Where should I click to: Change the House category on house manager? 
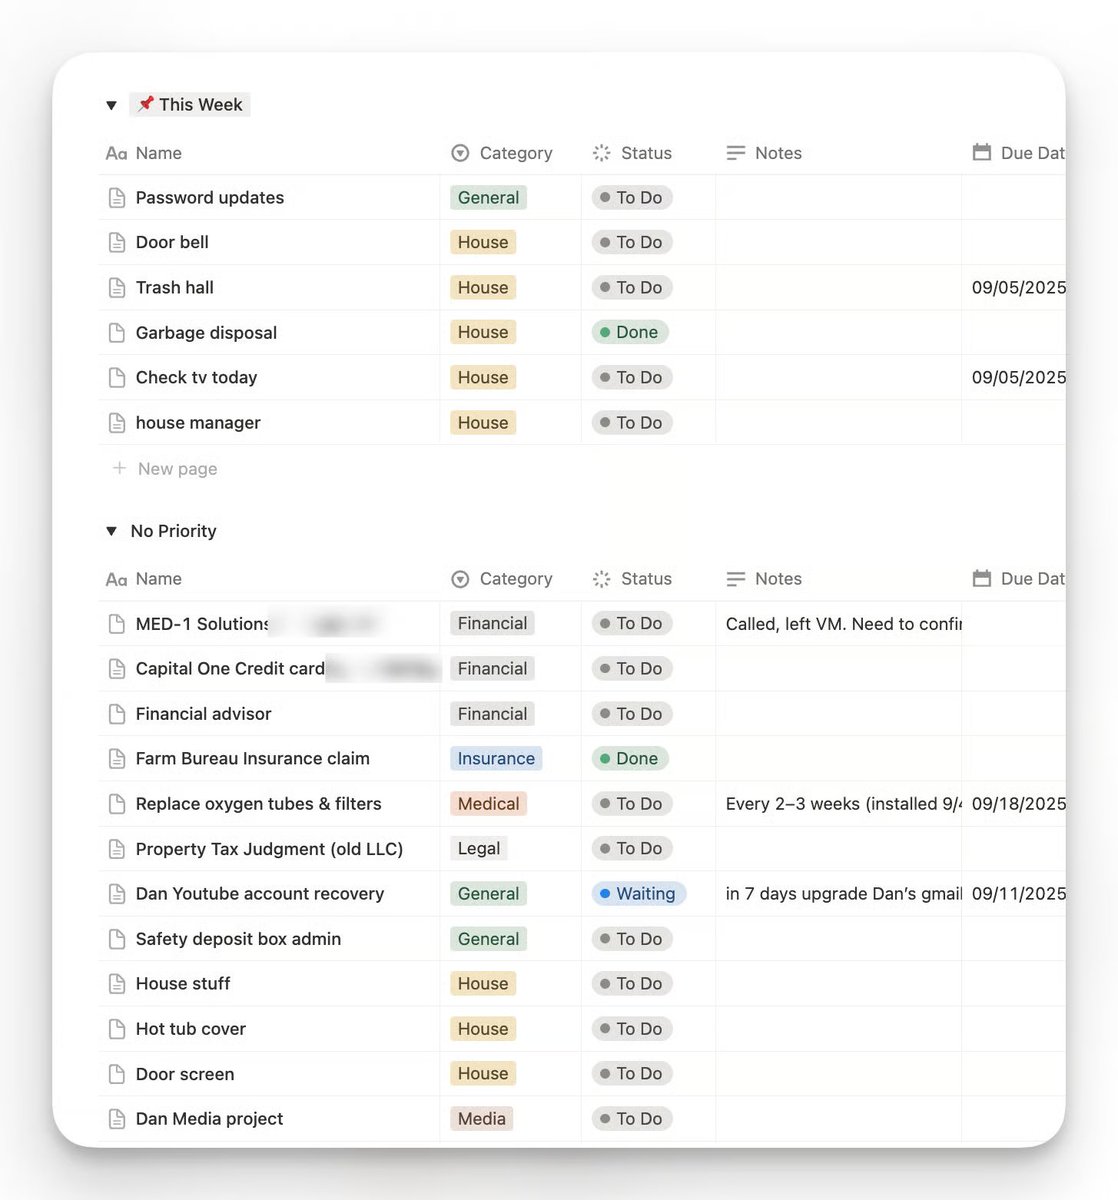coord(483,423)
